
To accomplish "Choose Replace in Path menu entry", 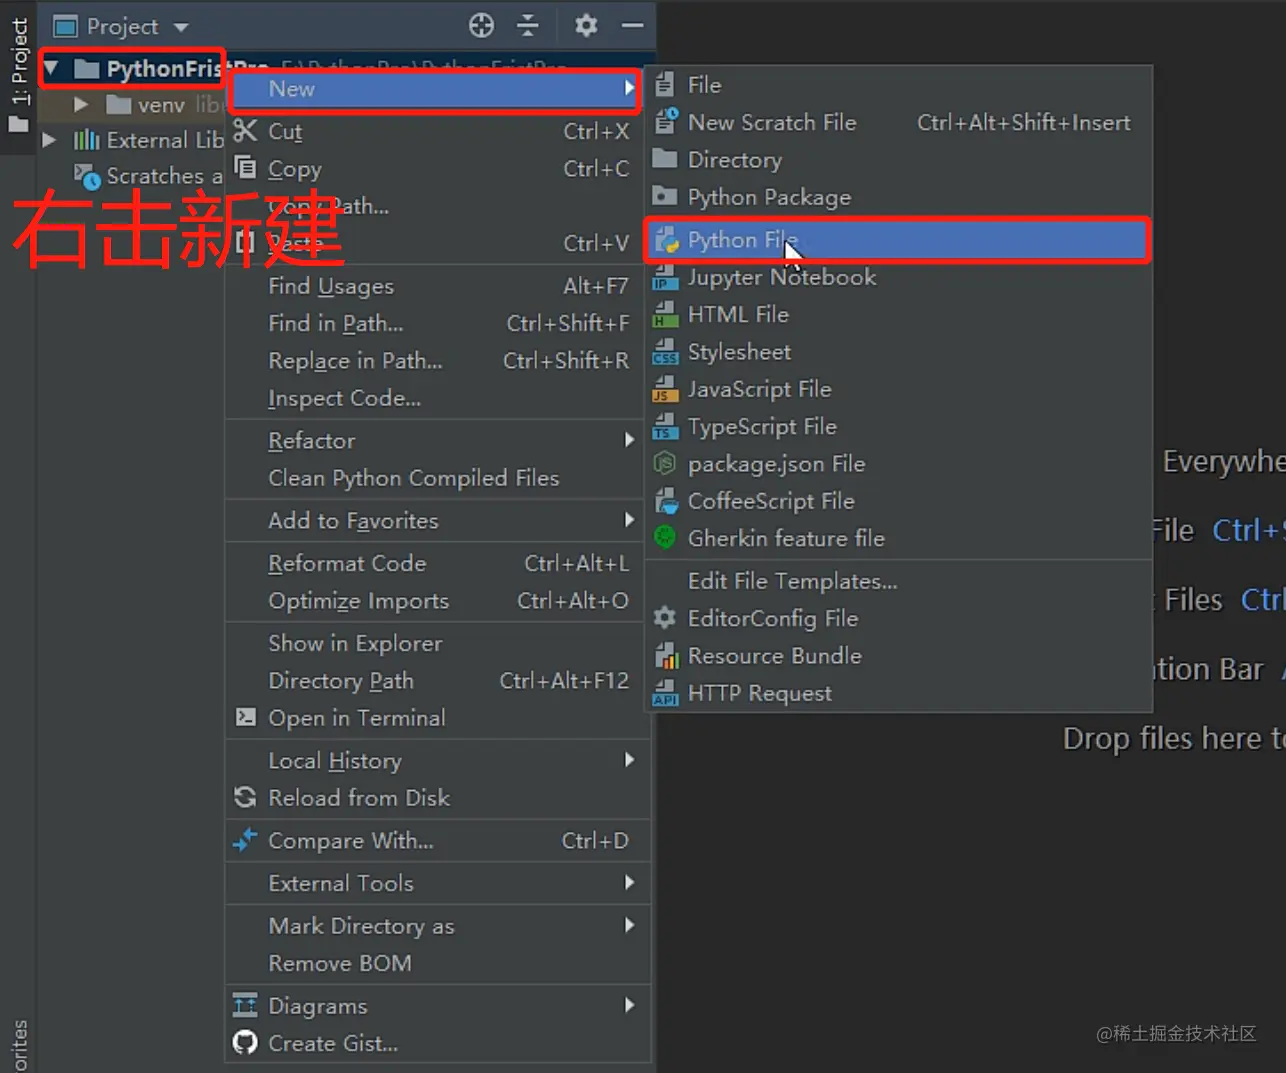I will pos(438,360).
